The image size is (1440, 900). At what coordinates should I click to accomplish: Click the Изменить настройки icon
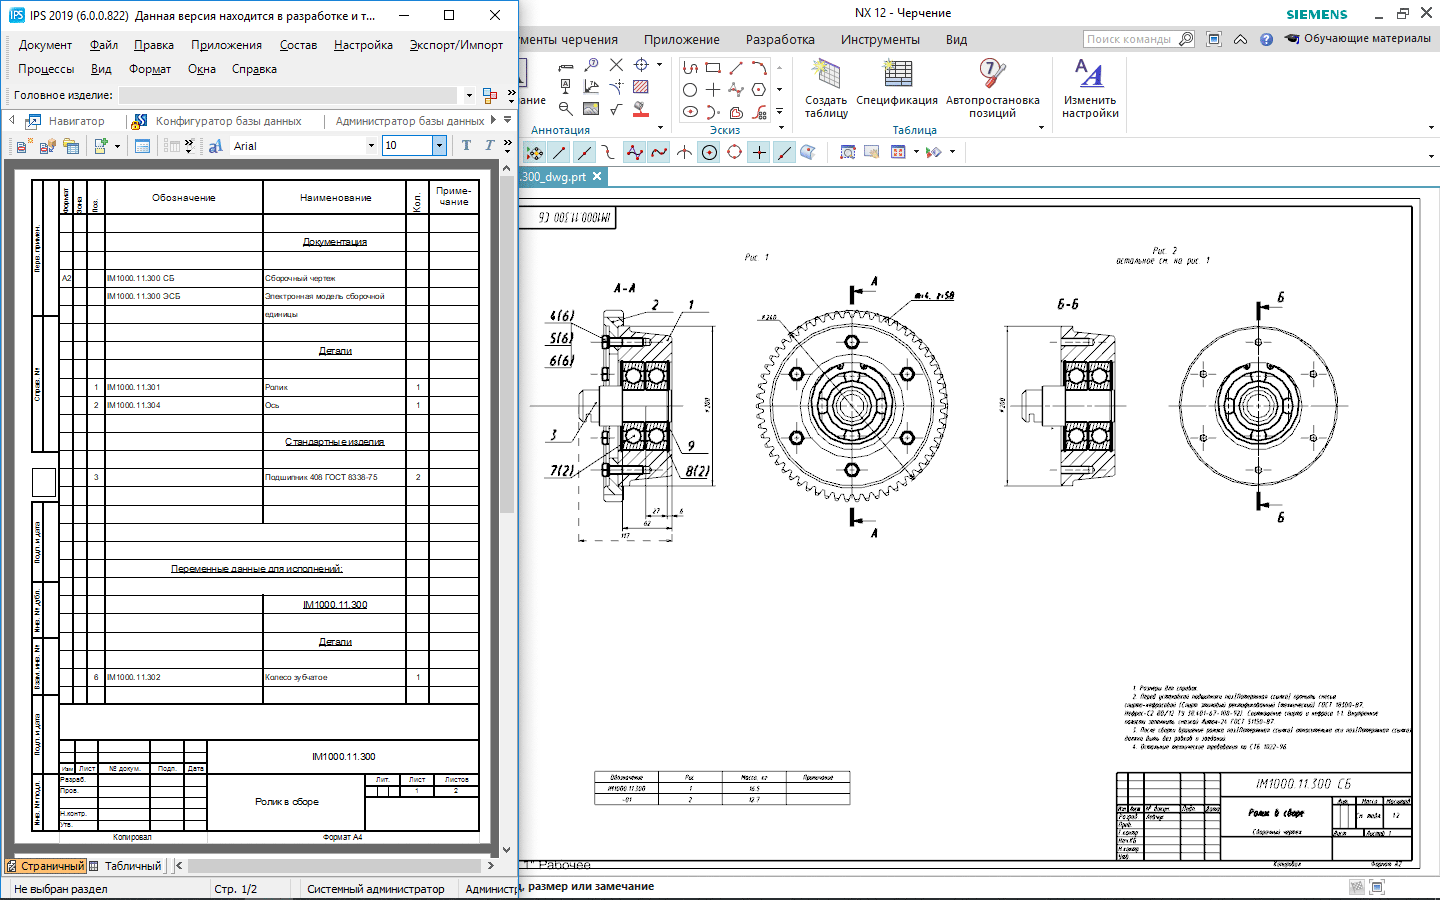(x=1089, y=75)
